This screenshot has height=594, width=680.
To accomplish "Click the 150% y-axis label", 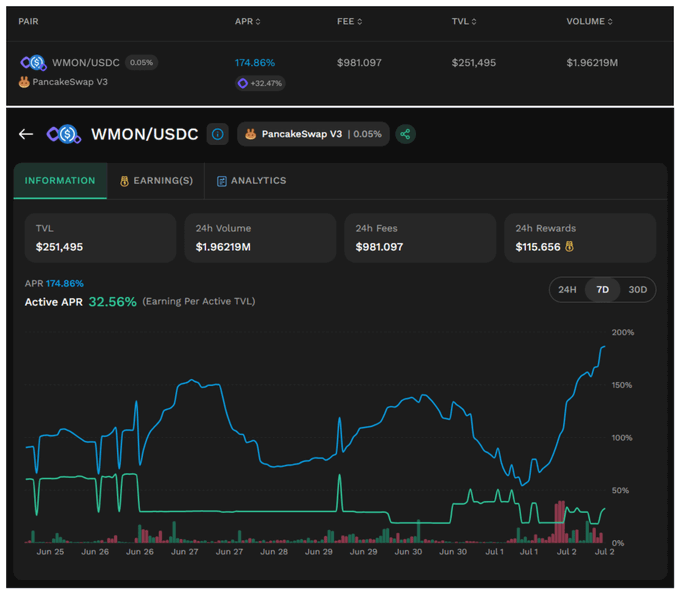I will pos(622,385).
